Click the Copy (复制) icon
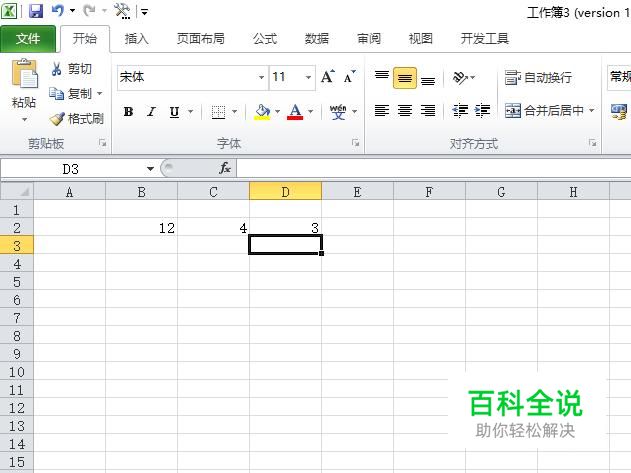The image size is (631, 473). click(x=56, y=93)
